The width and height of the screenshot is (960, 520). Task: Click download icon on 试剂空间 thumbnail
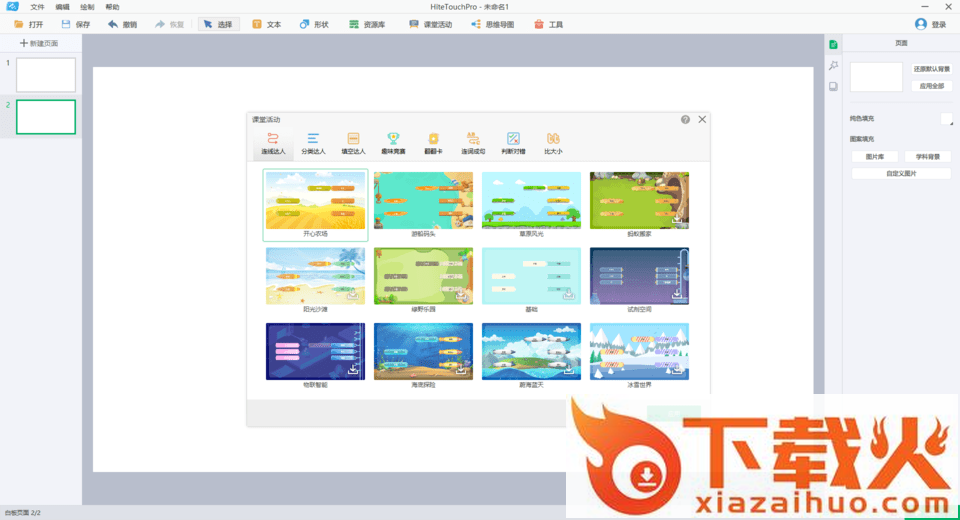point(677,295)
